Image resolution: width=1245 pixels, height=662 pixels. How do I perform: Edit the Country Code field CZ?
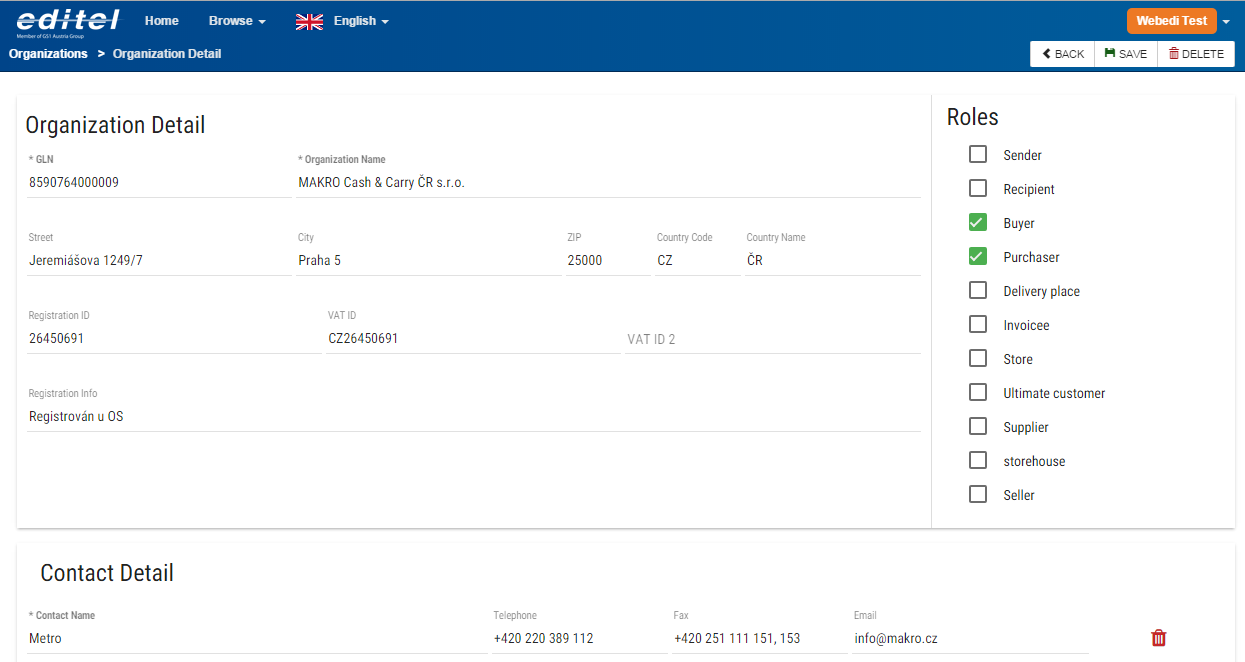698,261
